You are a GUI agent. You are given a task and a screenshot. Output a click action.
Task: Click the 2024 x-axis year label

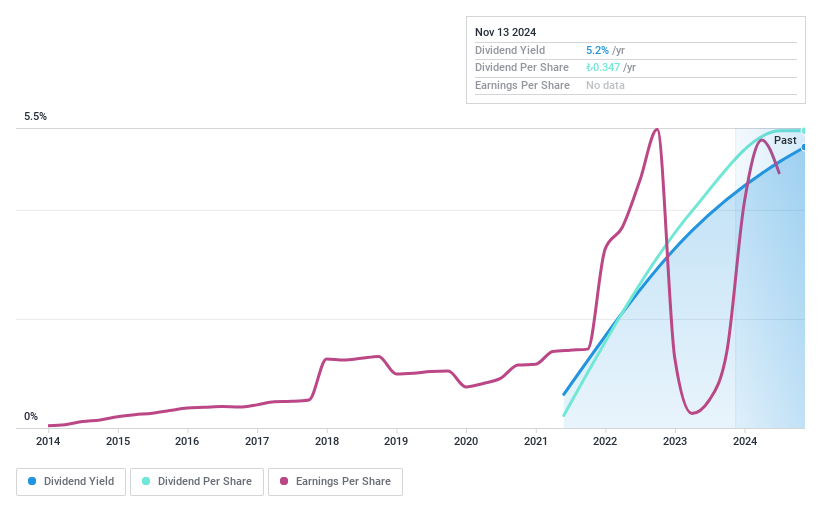744,441
